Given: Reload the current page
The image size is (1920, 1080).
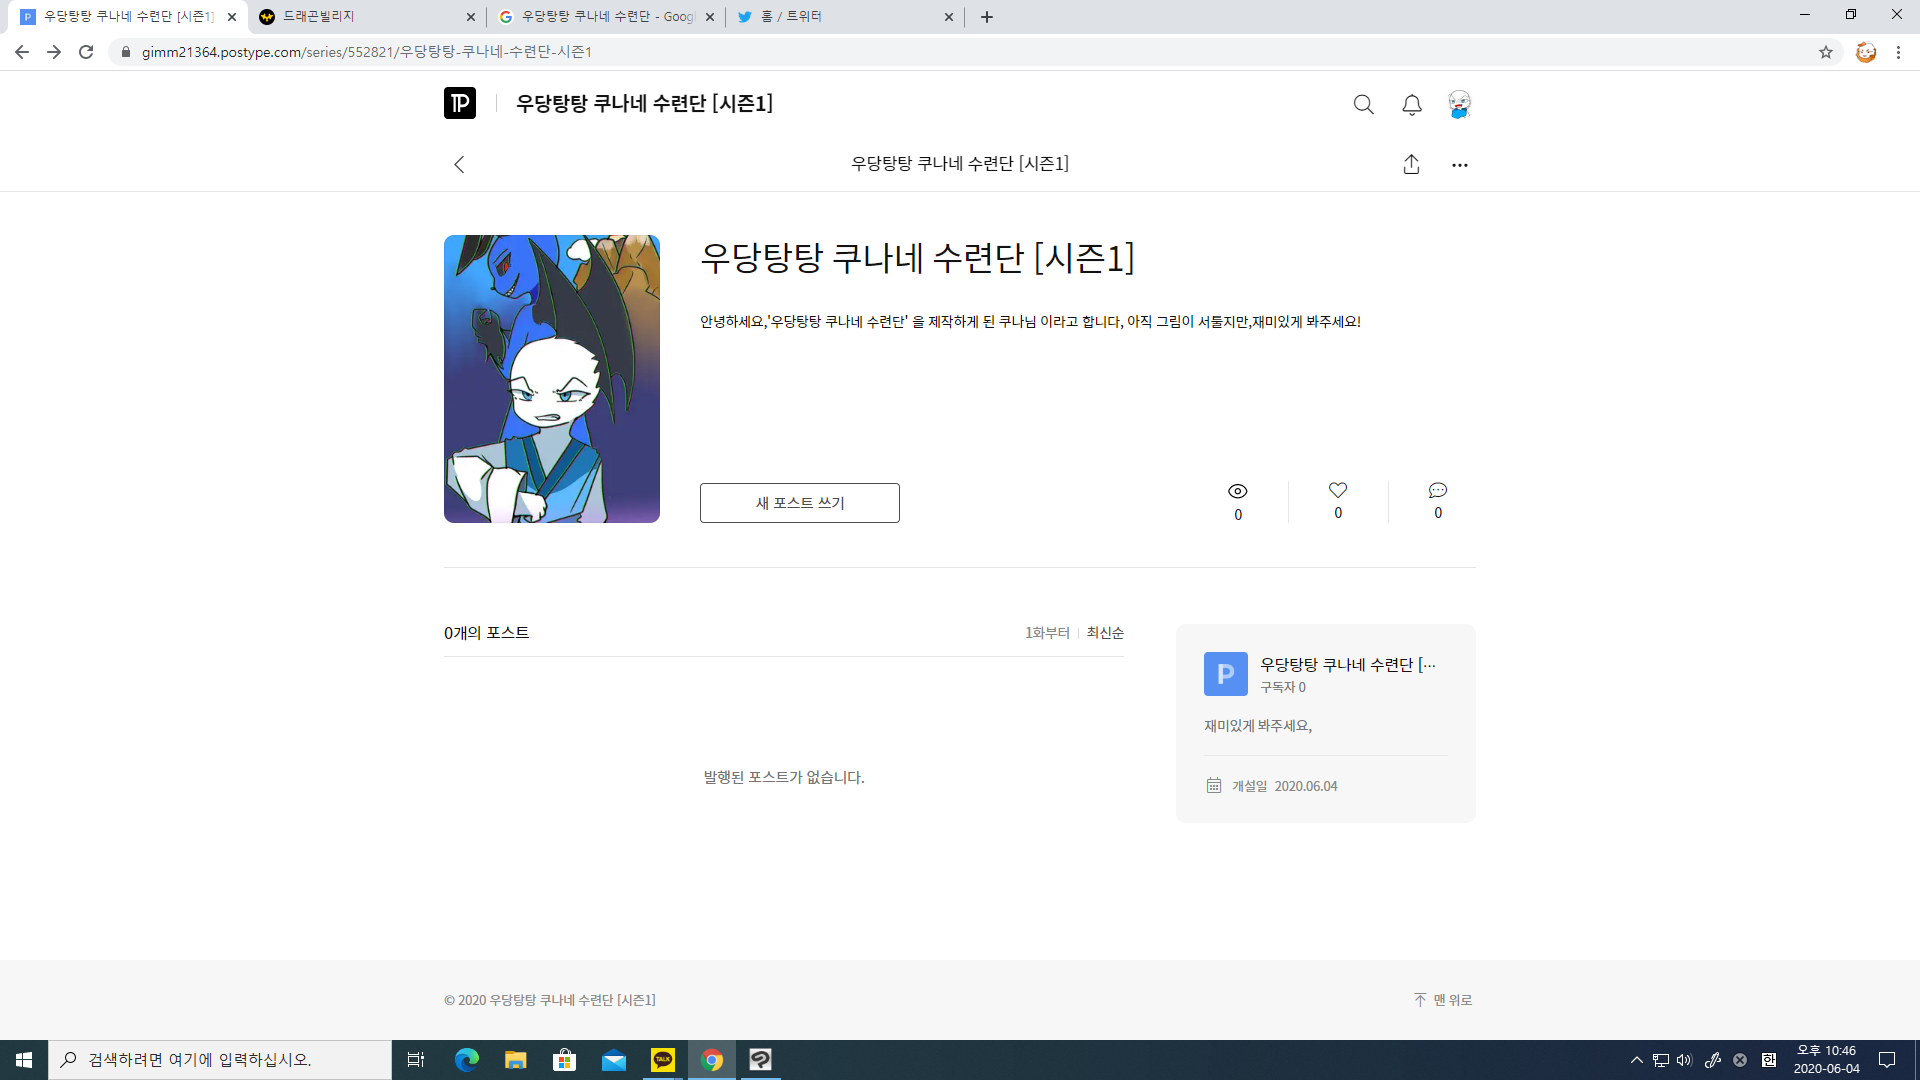Looking at the screenshot, I should (x=86, y=52).
